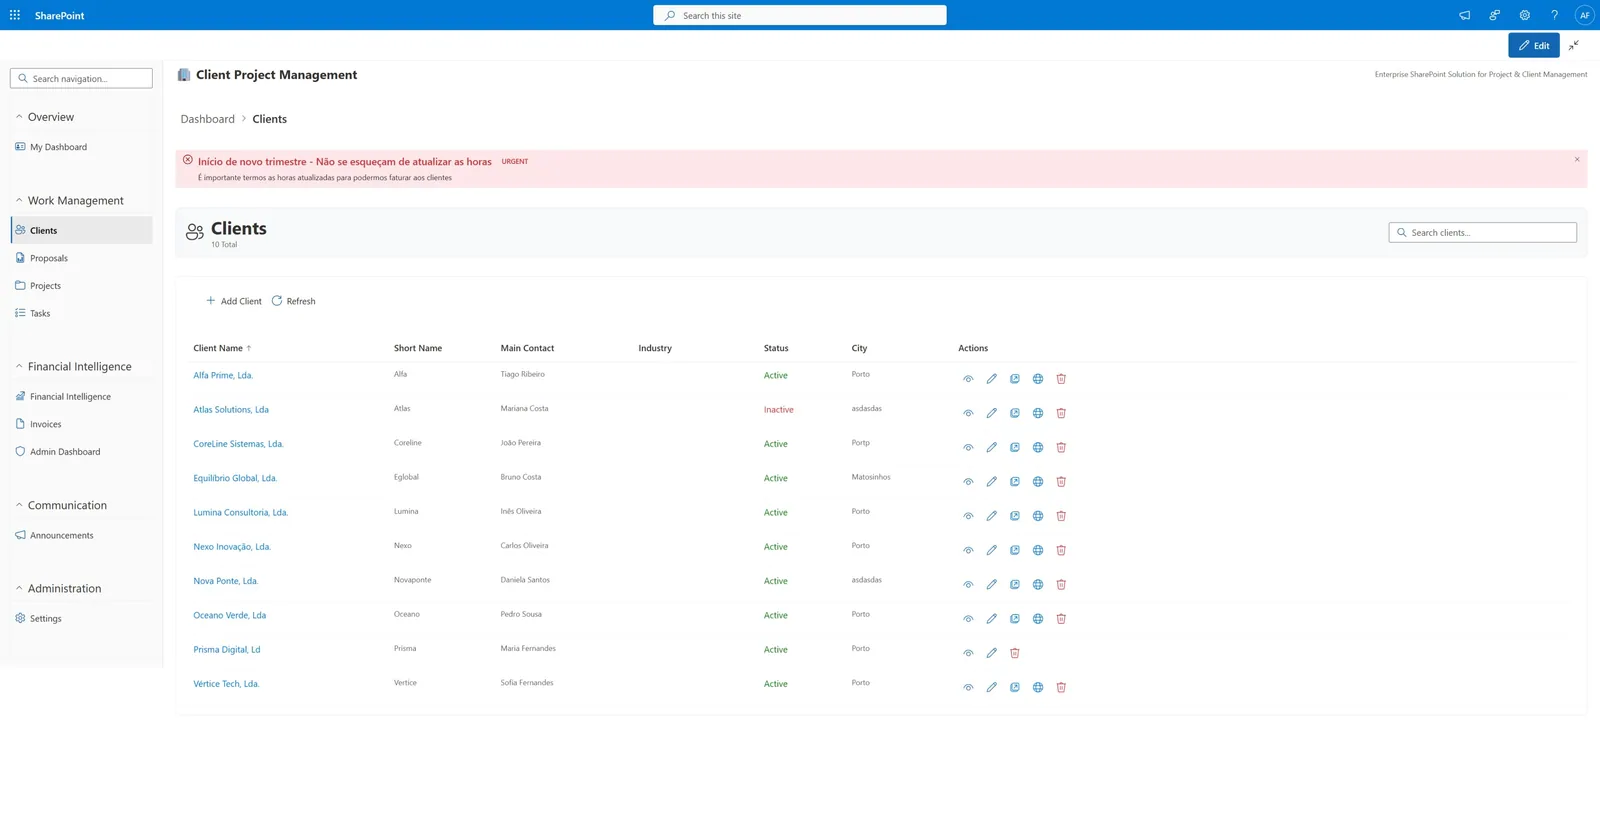Dismiss the urgent announcement banner
The image size is (1600, 820).
[x=1577, y=160]
